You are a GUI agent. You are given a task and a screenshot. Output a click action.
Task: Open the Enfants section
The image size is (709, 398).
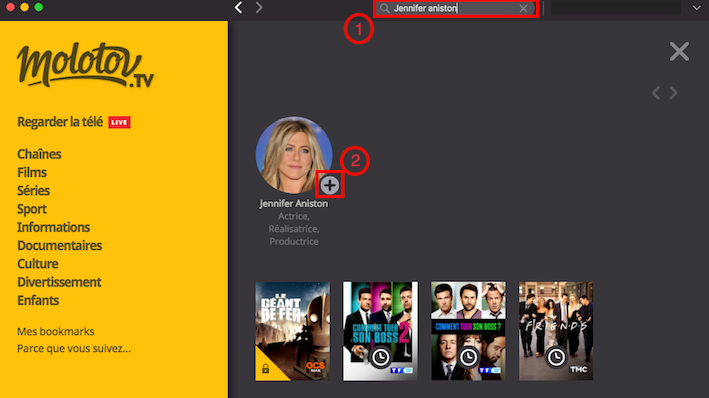[38, 300]
